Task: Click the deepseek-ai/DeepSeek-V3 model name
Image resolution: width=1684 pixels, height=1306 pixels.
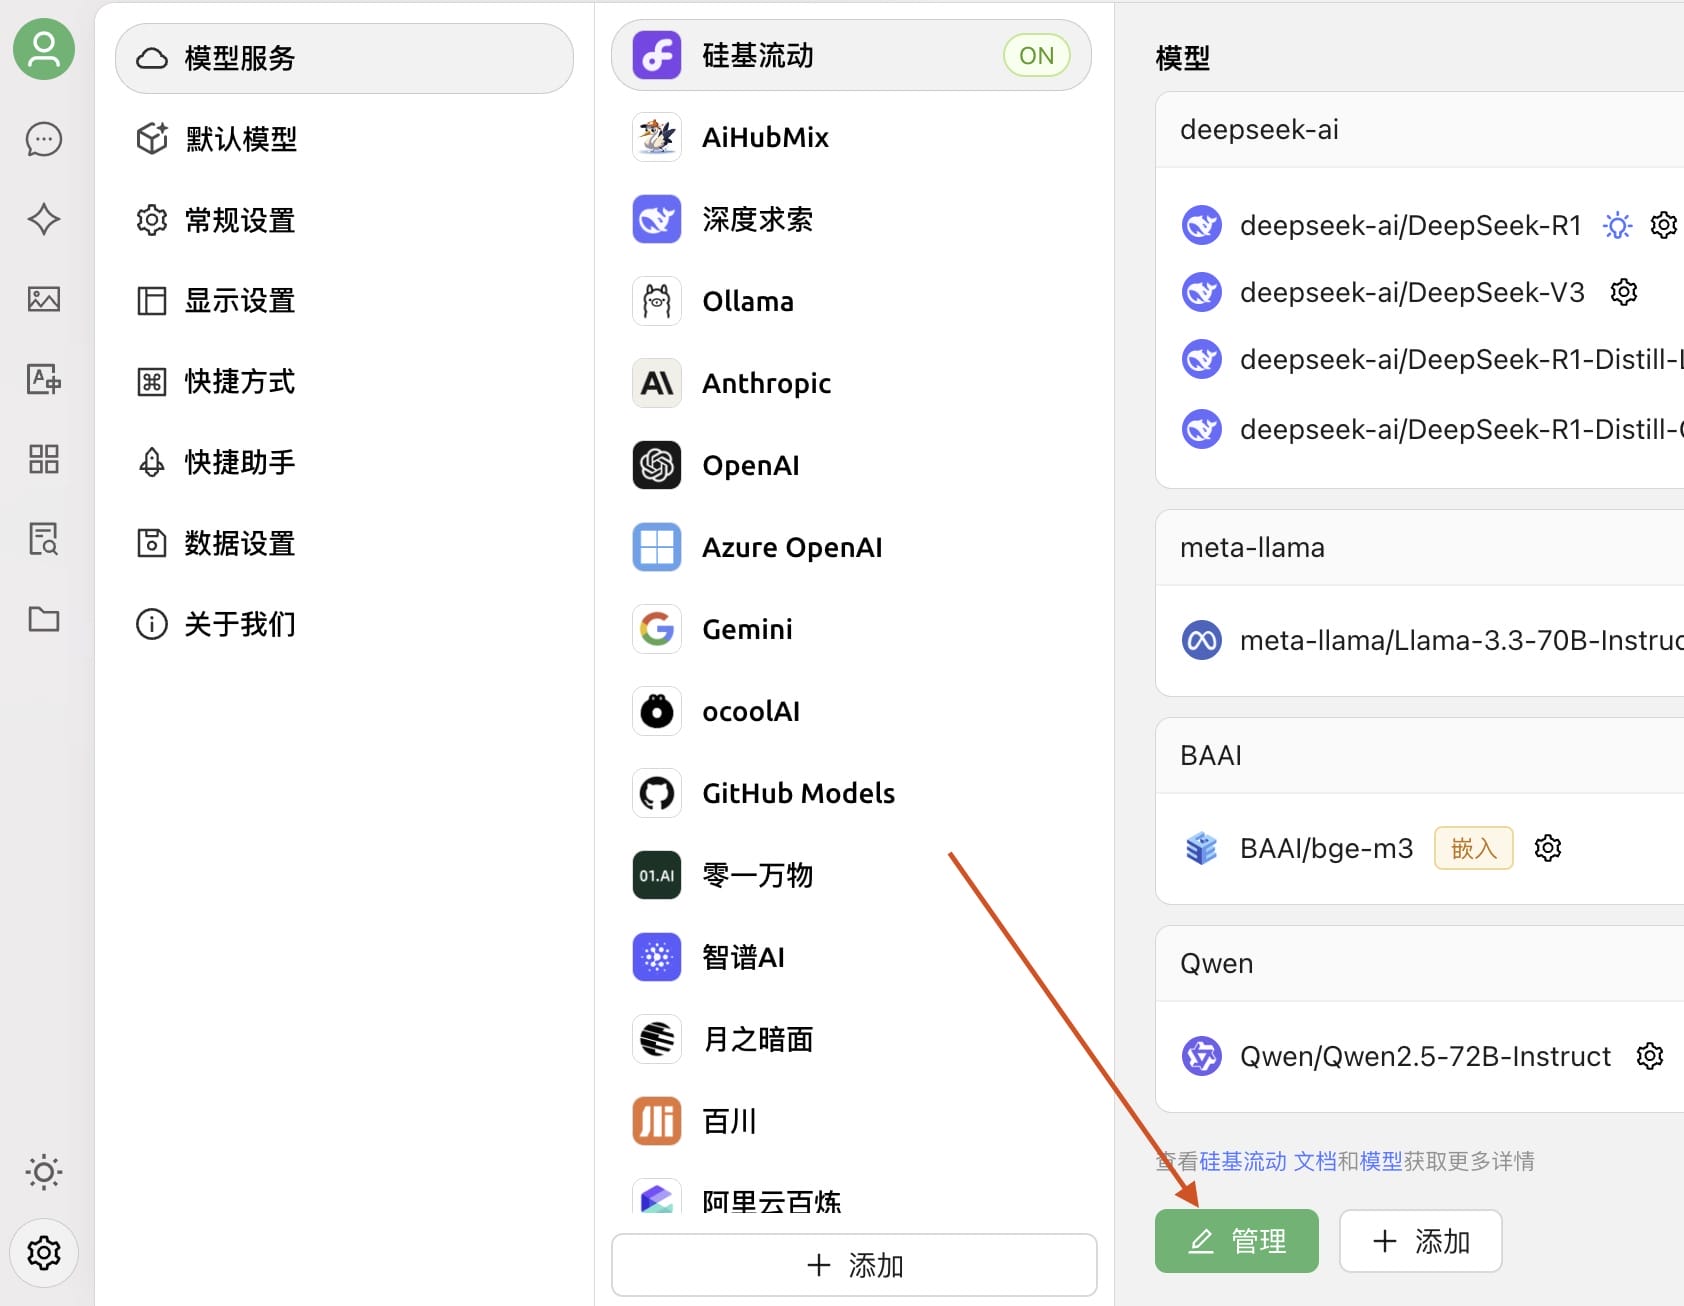Action: 1412,293
